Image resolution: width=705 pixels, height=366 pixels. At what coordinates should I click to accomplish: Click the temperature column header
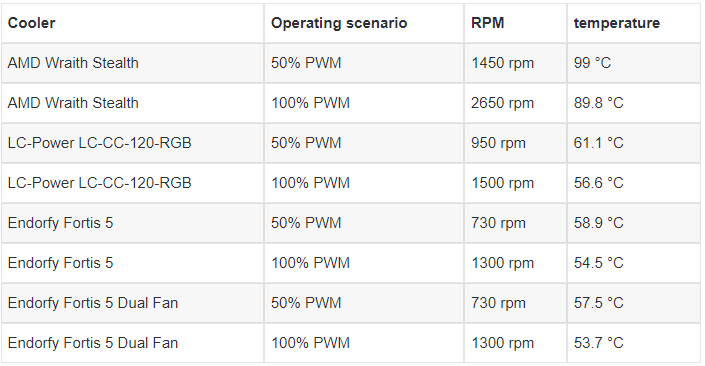click(x=634, y=23)
